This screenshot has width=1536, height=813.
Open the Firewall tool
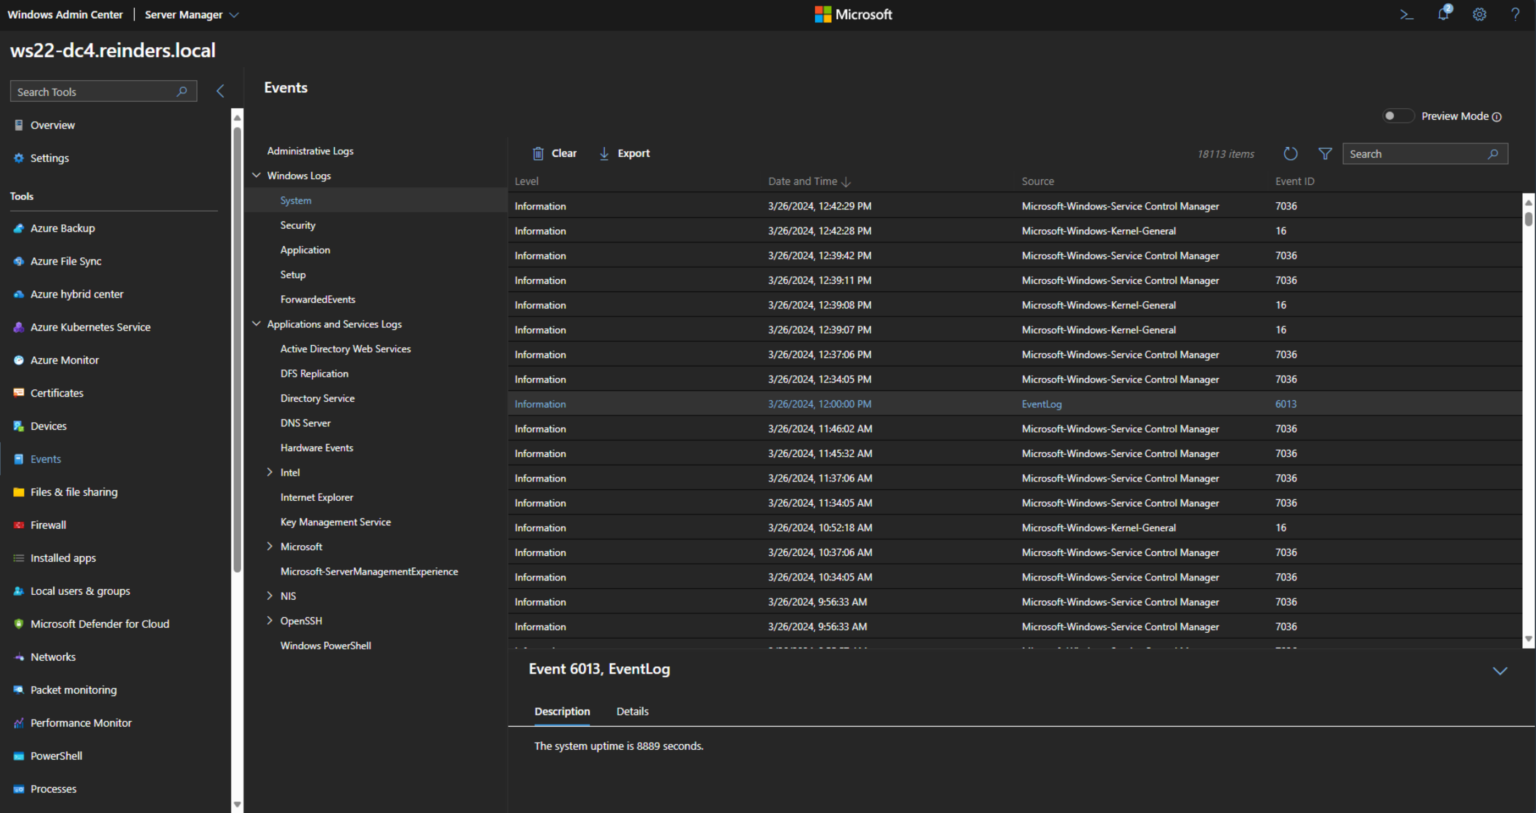point(50,524)
